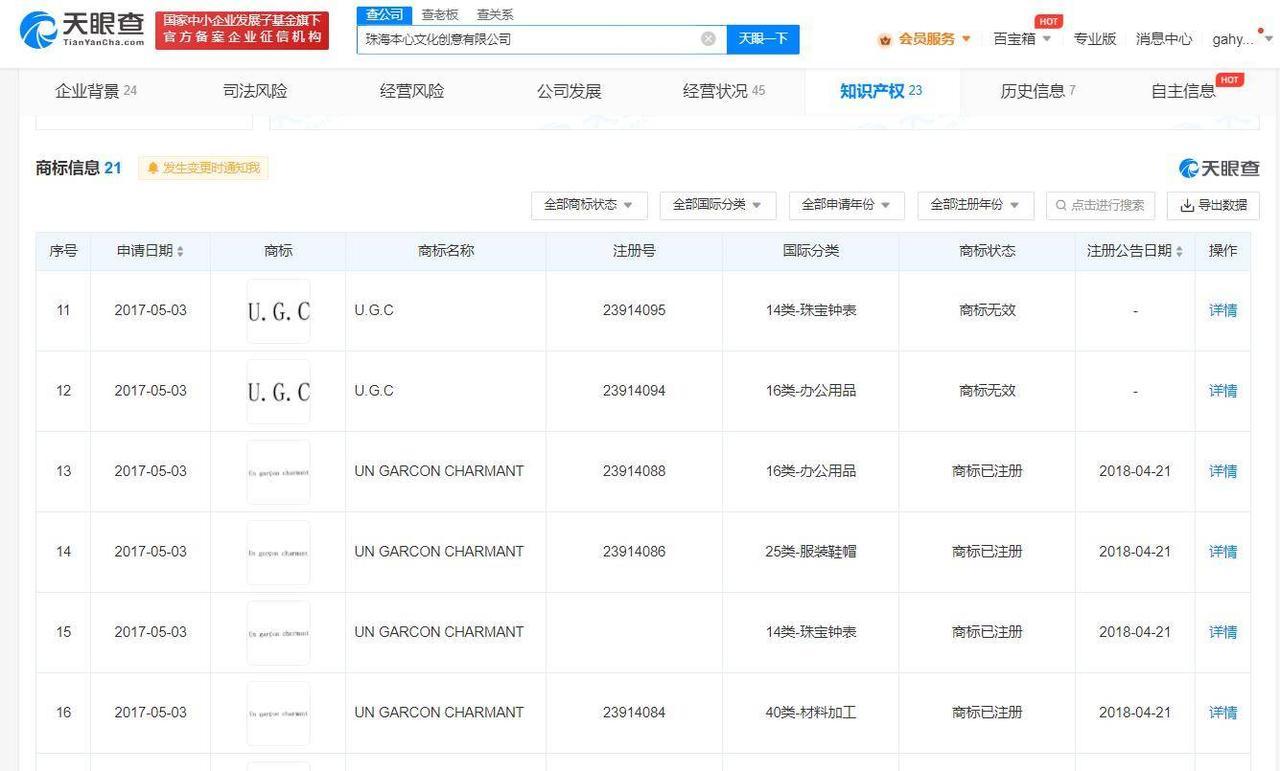Switch to 查关系 search tab
The width and height of the screenshot is (1280, 771).
tap(495, 14)
